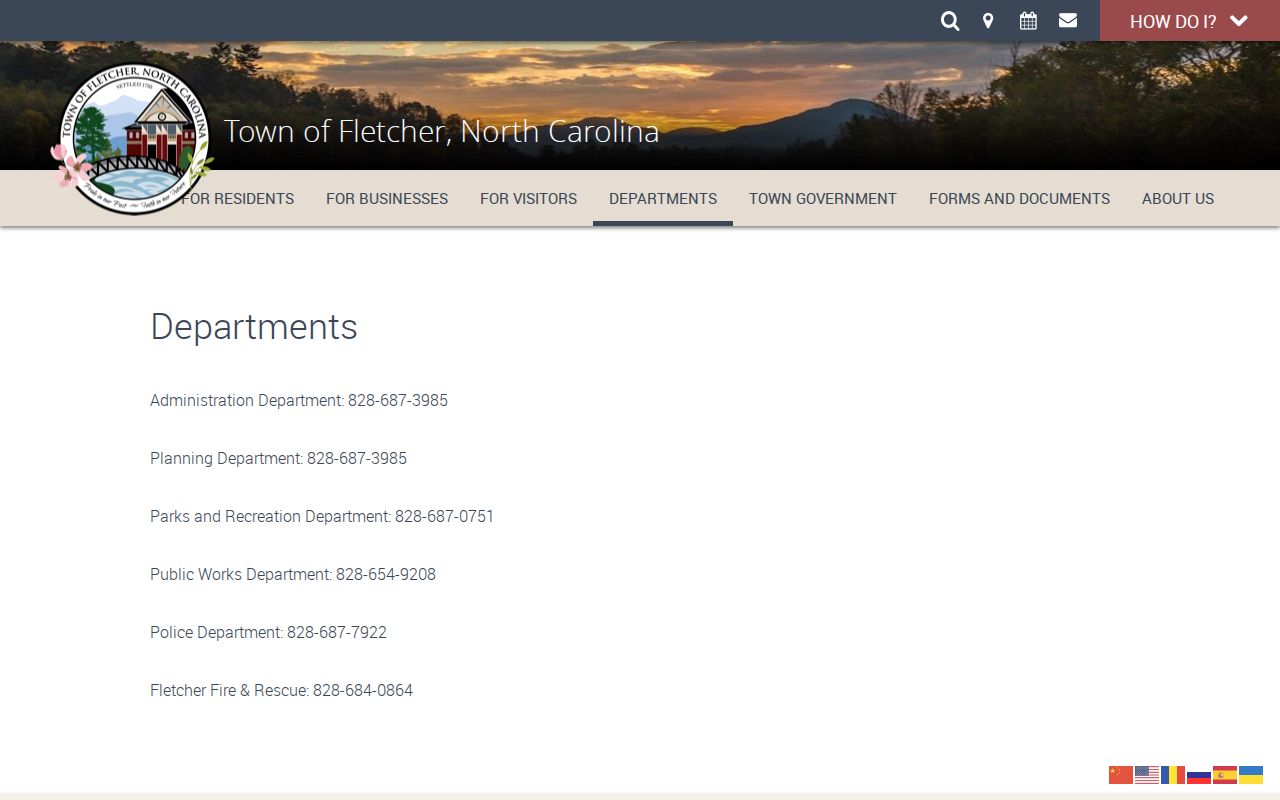1280x800 pixels.
Task: Open the About Us menu
Action: 1178,198
